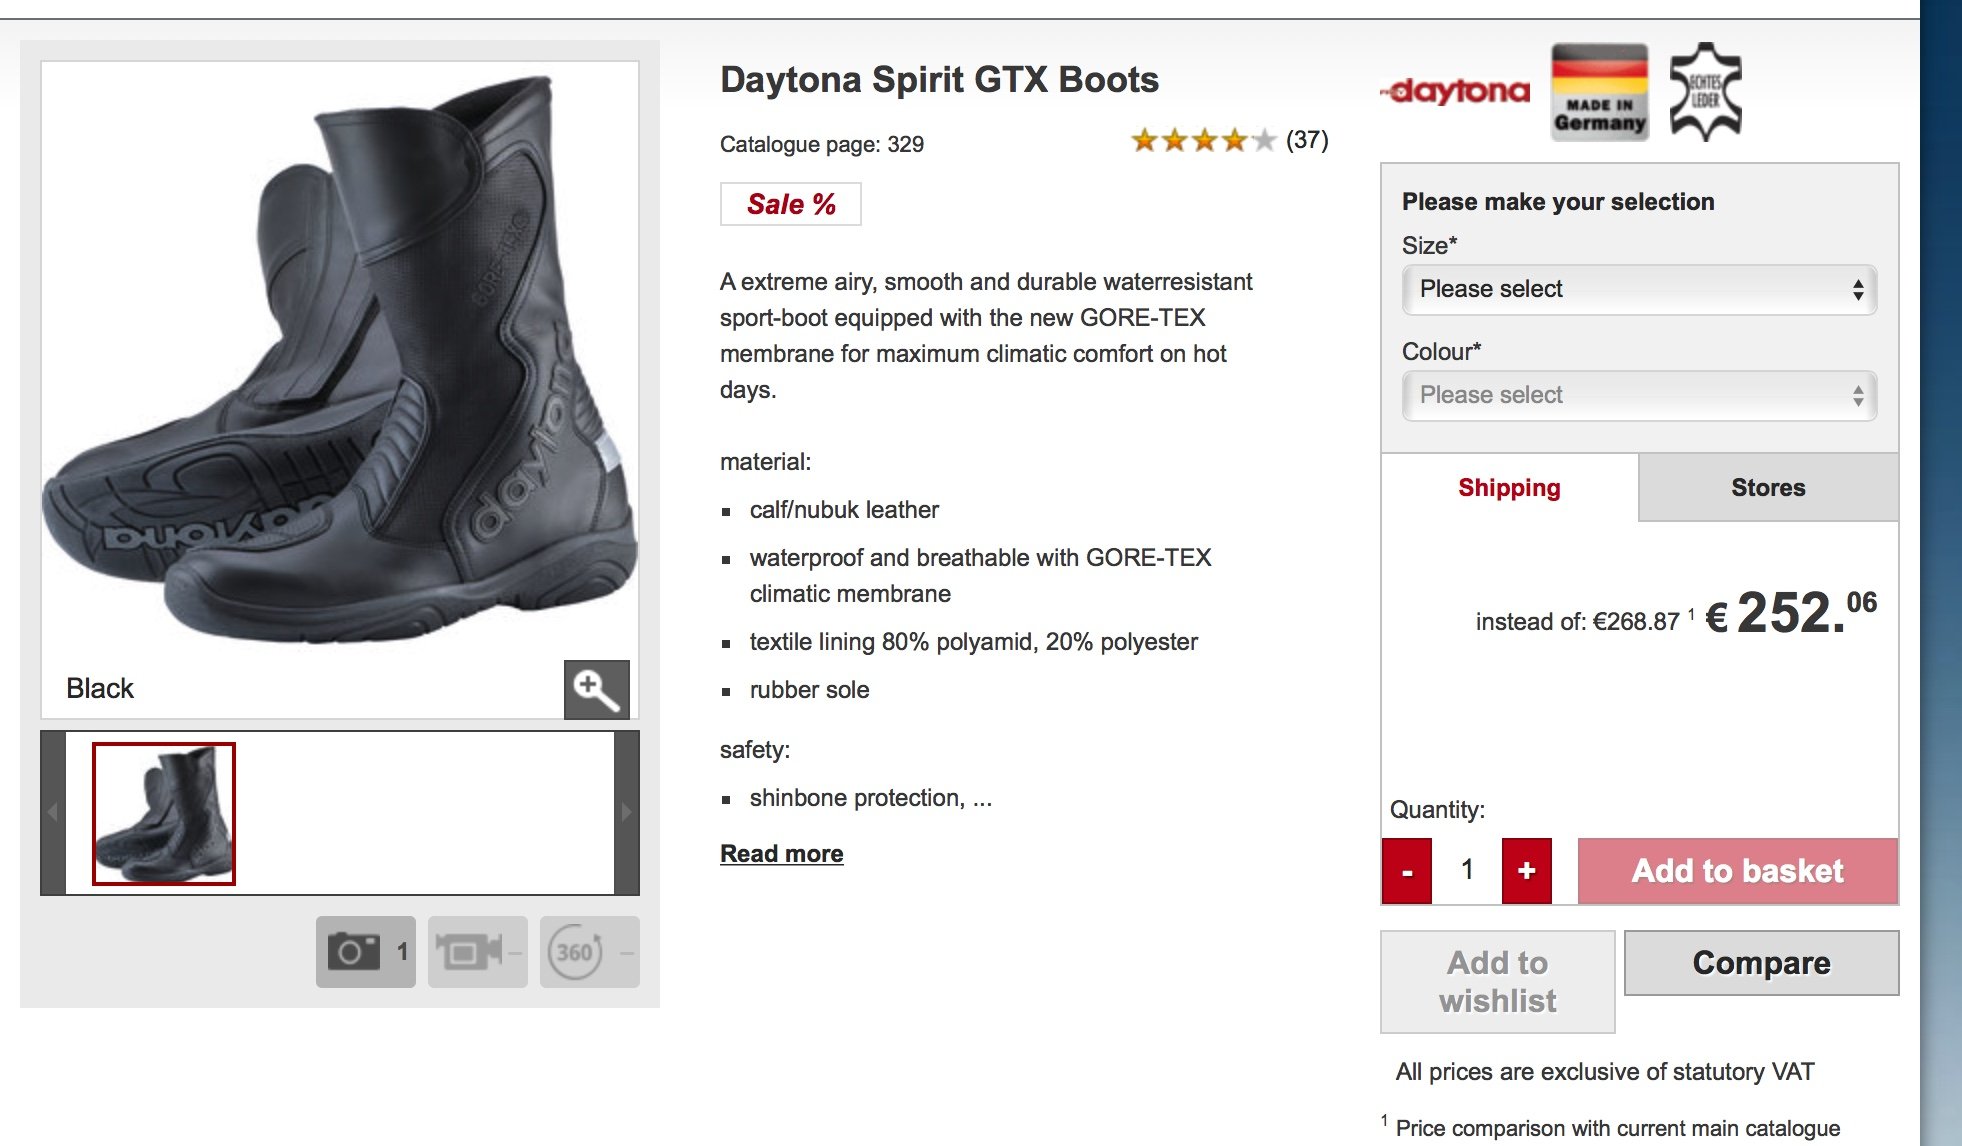
Task: Click the video camera icon
Action: coord(468,951)
